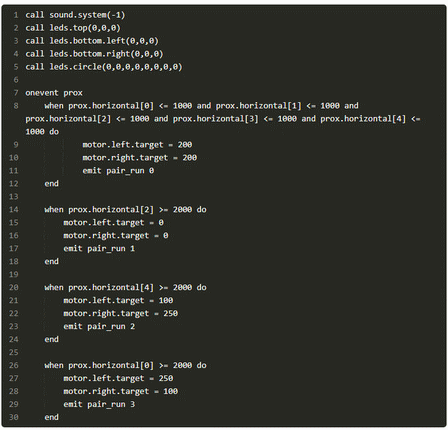Click the 'emit pair_run 3' statement
The height and width of the screenshot is (430, 448).
(x=99, y=405)
